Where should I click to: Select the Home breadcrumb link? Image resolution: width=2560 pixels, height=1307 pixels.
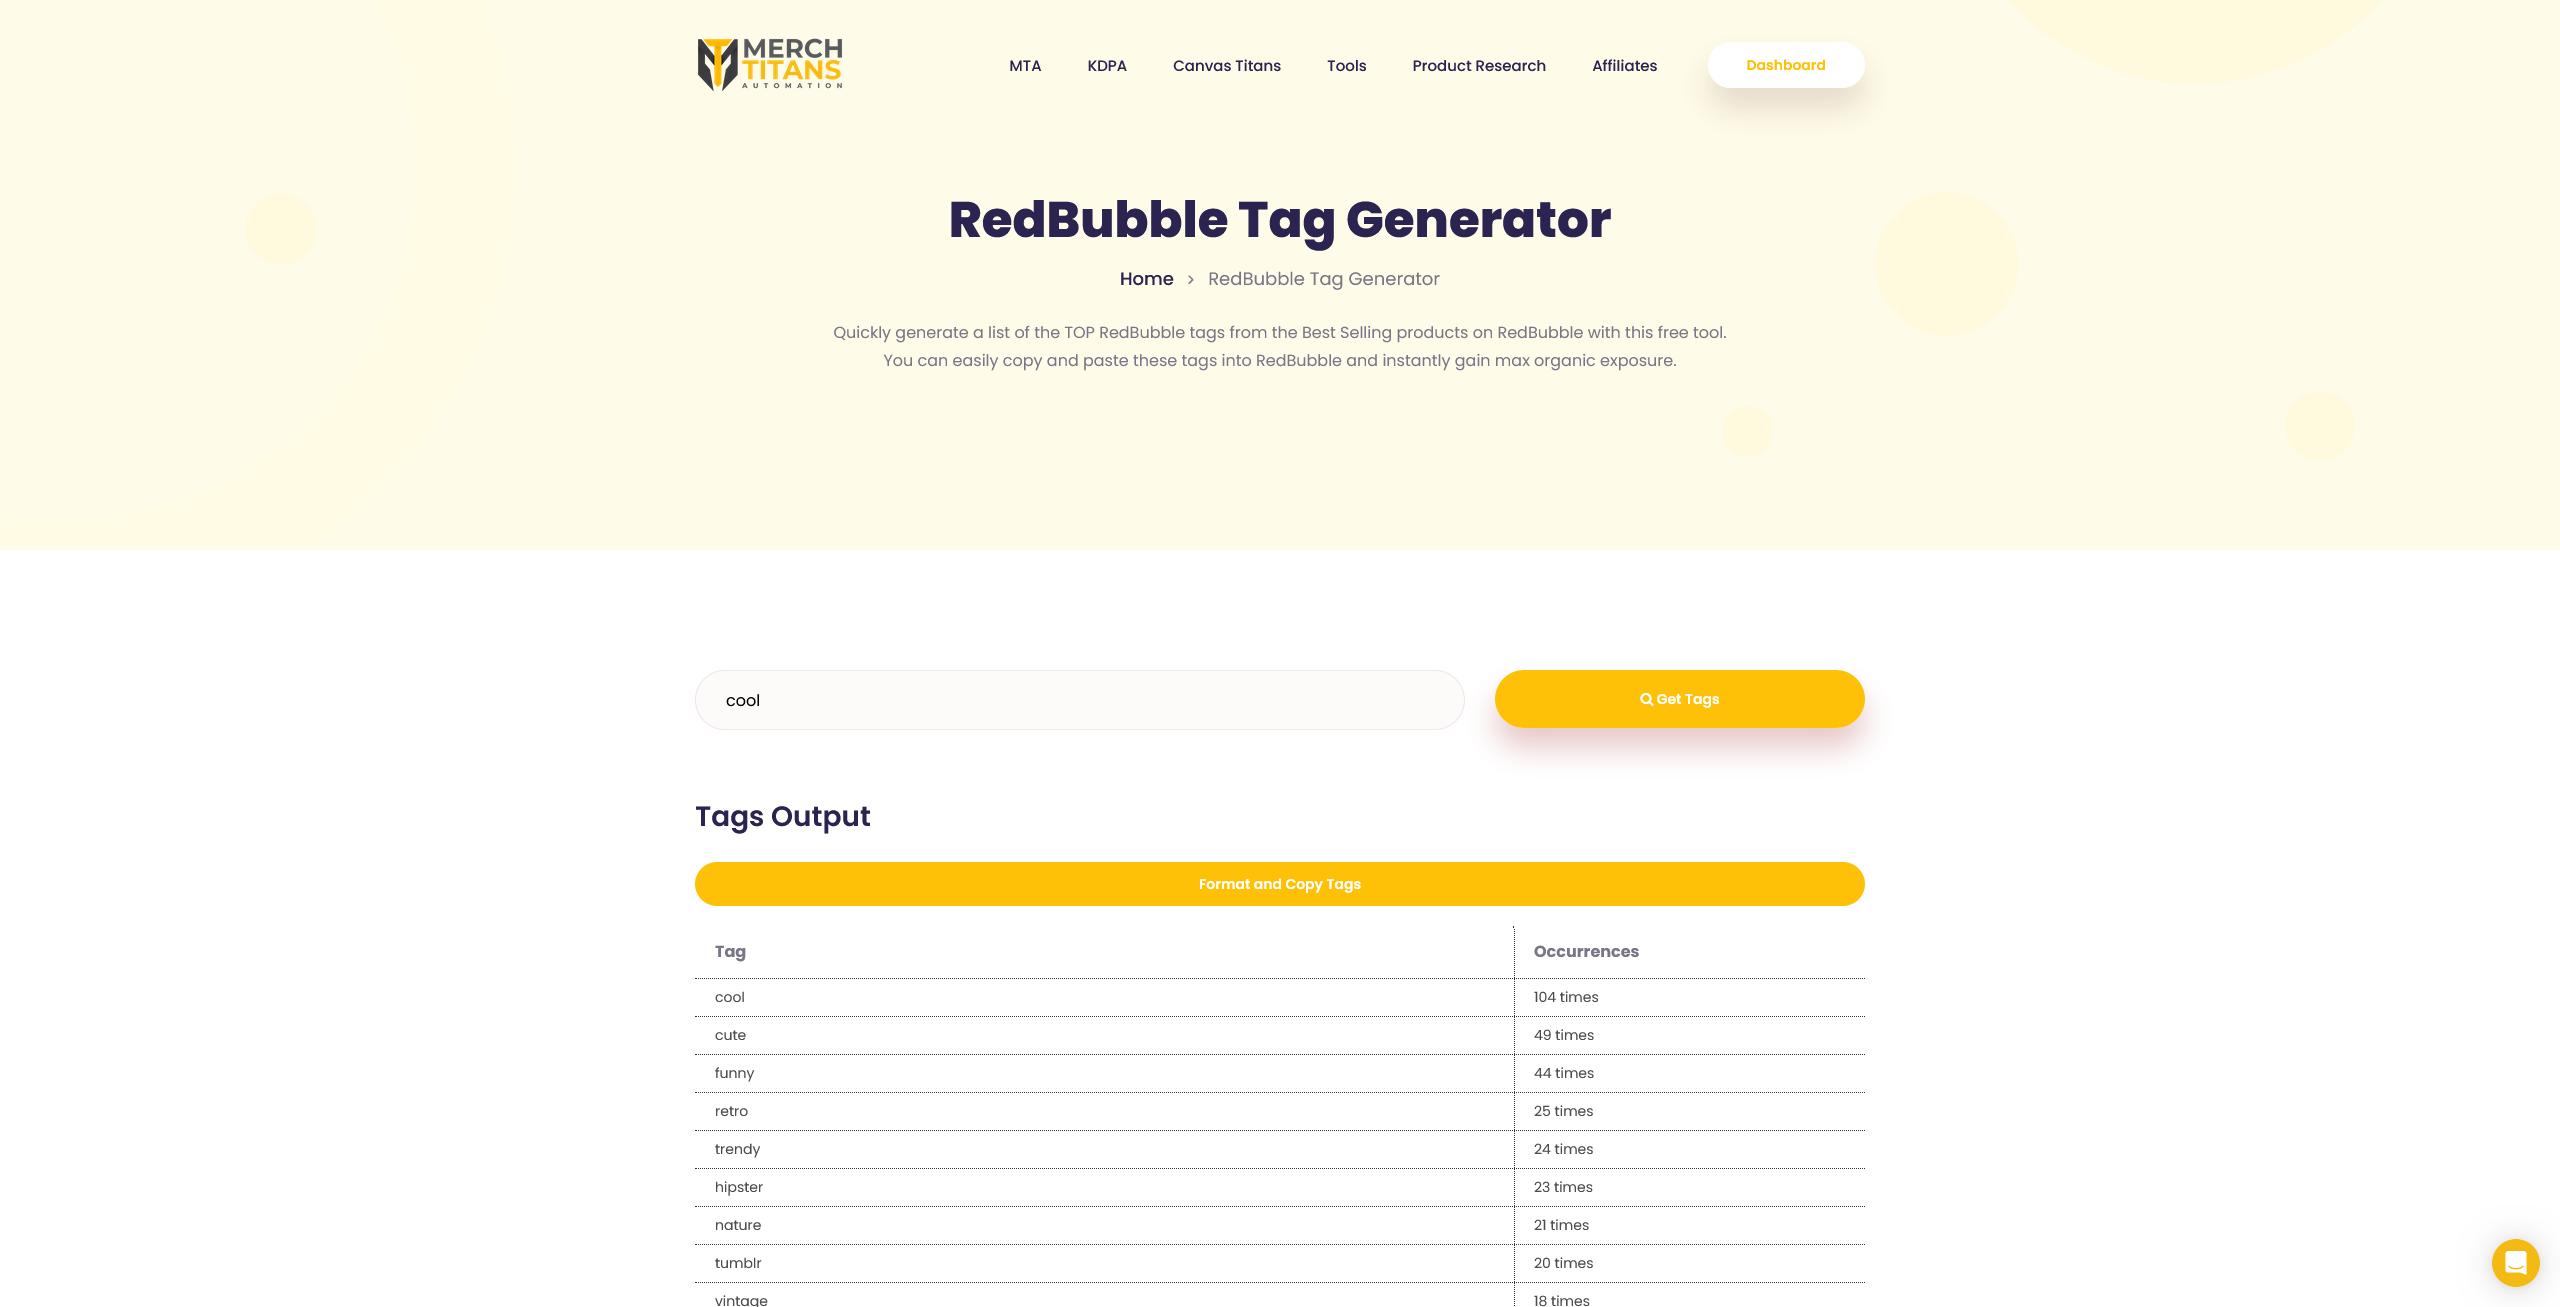[x=1147, y=278]
